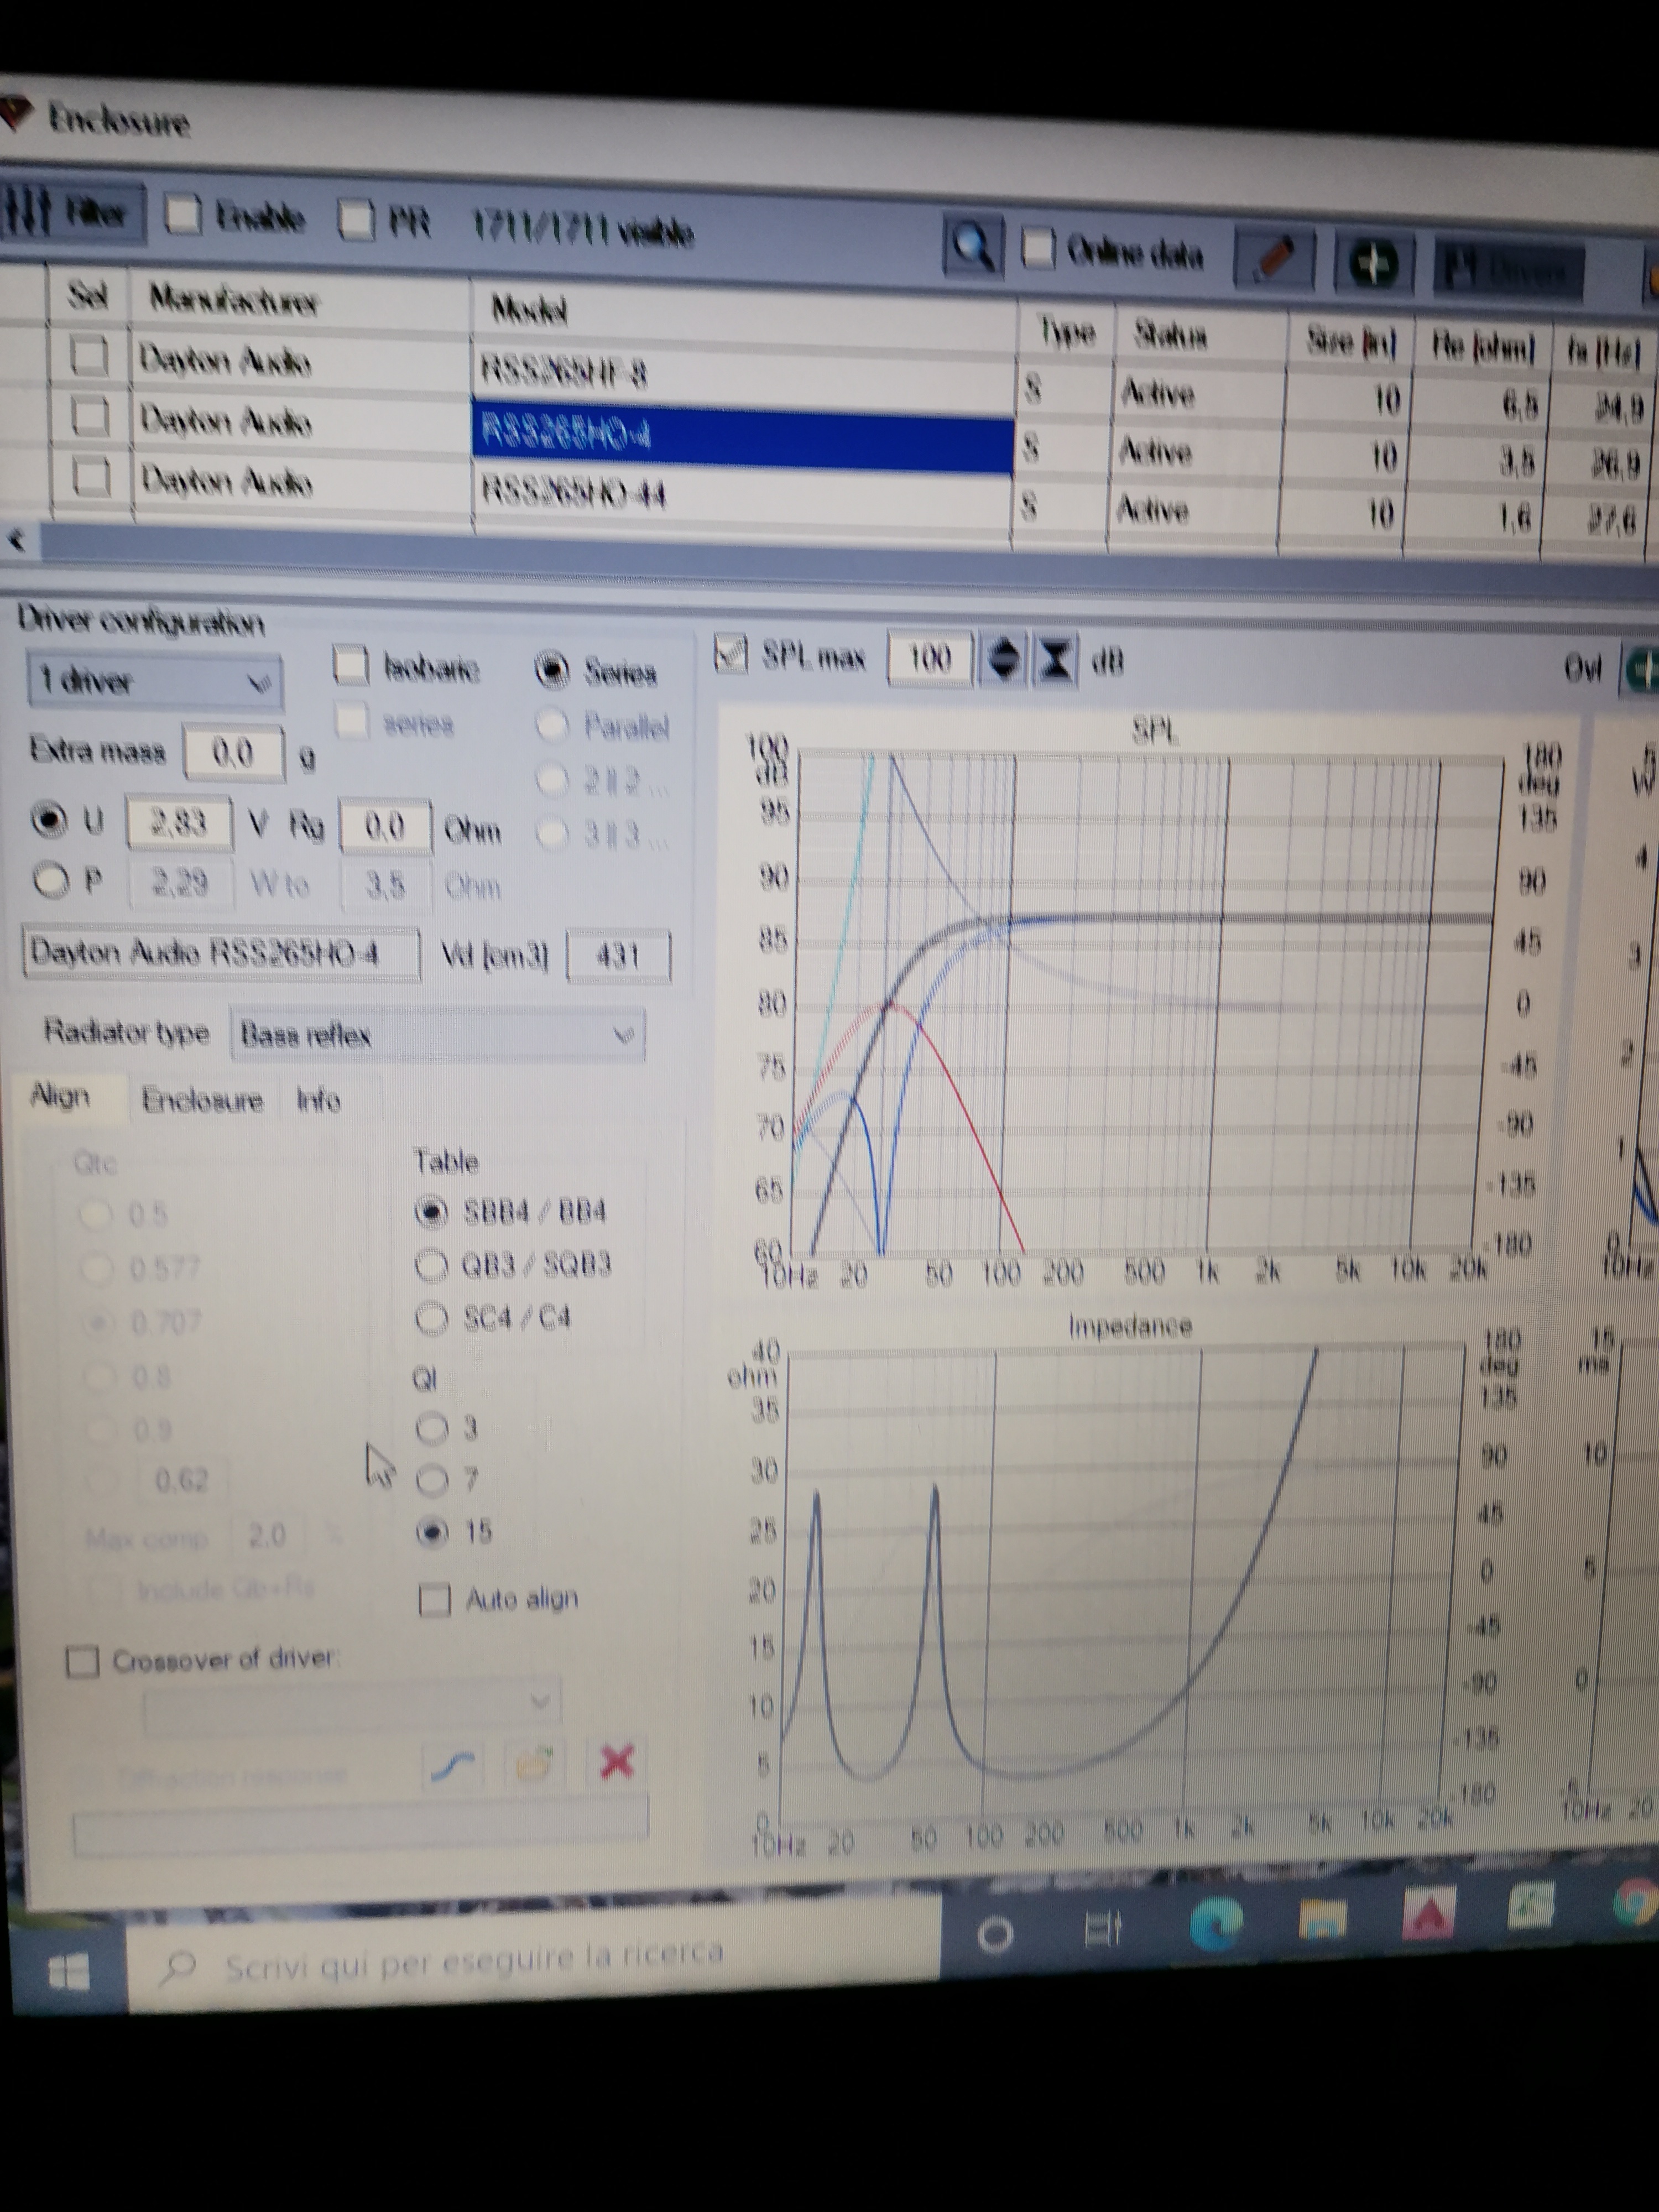The image size is (1659, 2212).
Task: Click the driver name Dayton Audio RSS265HO-4 field
Action: tap(221, 953)
